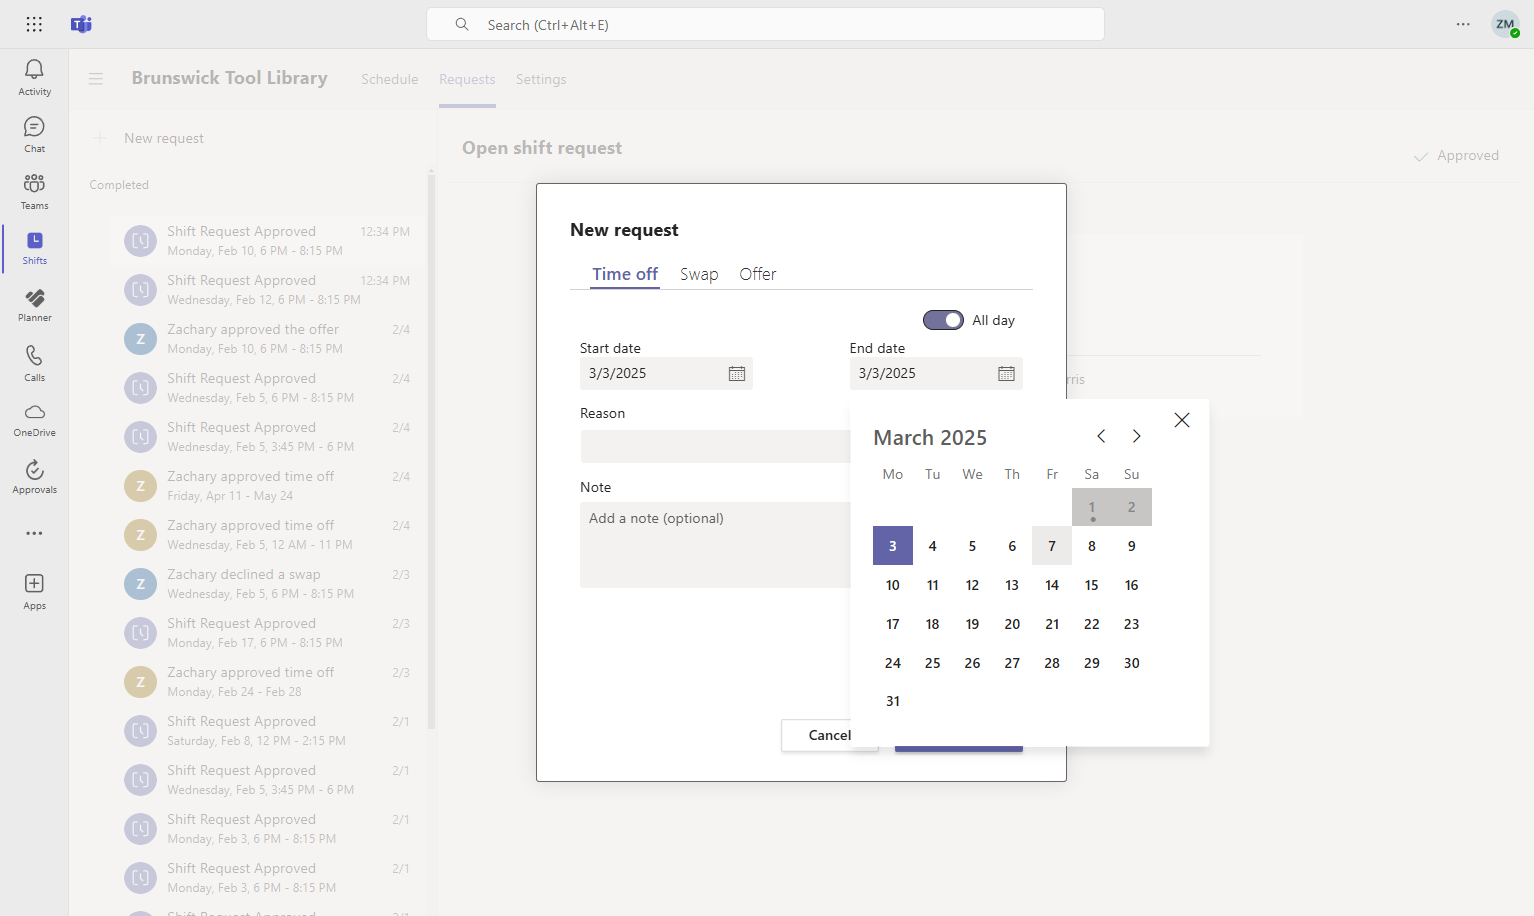
Task: Open the Start date calendar picker icon
Action: [737, 373]
